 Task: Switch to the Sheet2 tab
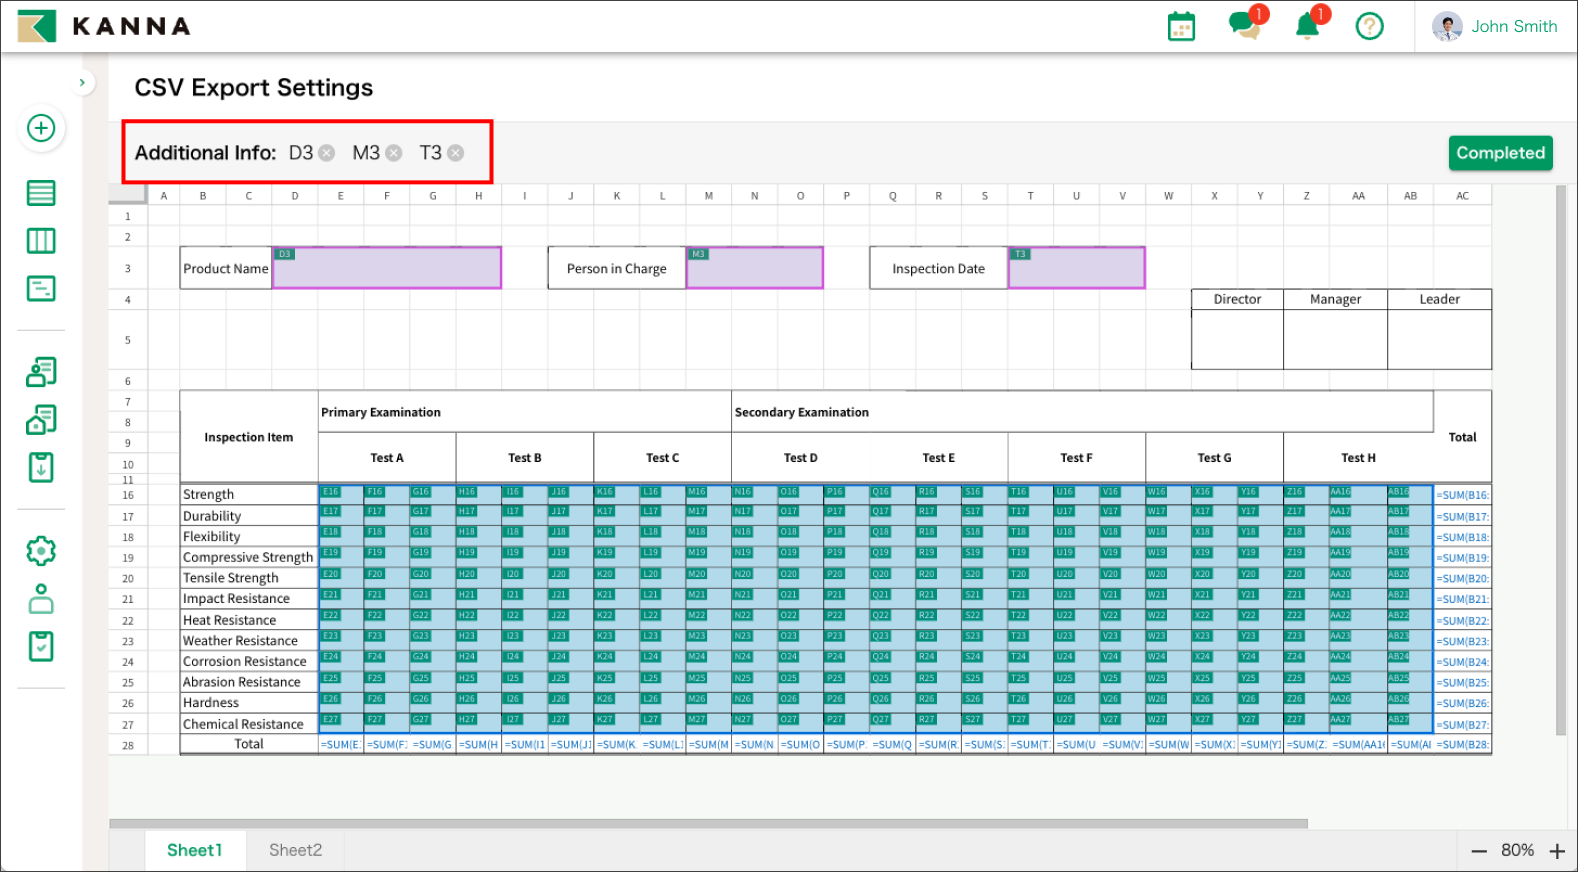[x=295, y=850]
